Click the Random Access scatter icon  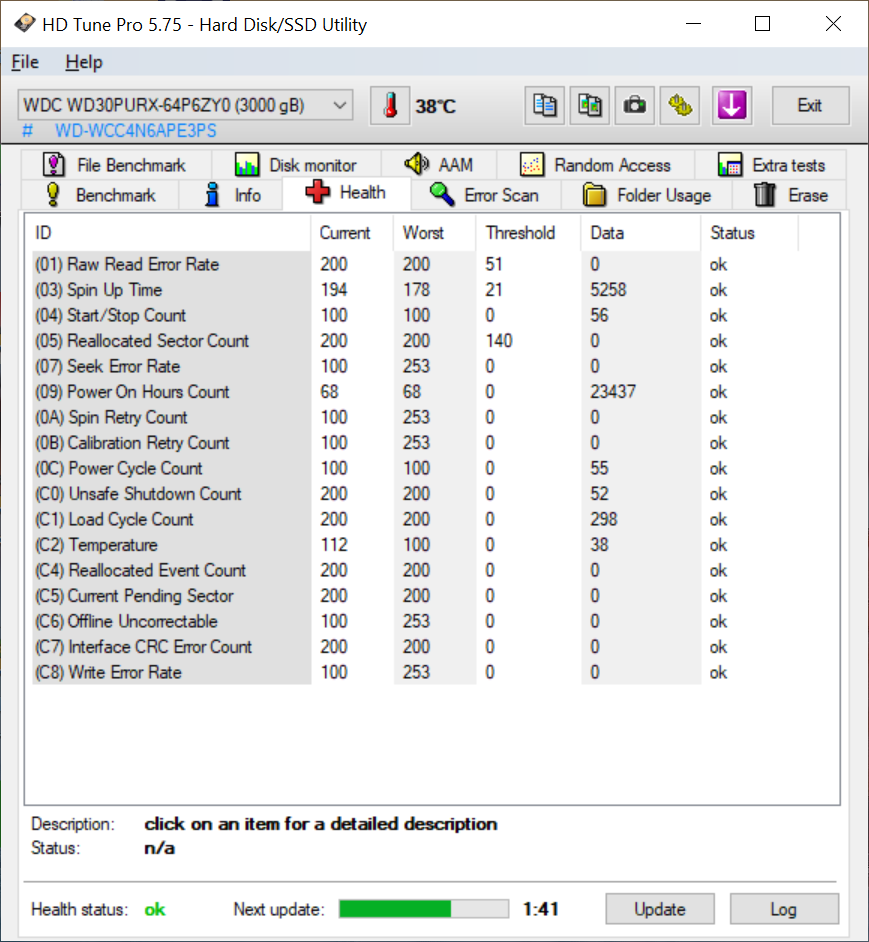532,165
